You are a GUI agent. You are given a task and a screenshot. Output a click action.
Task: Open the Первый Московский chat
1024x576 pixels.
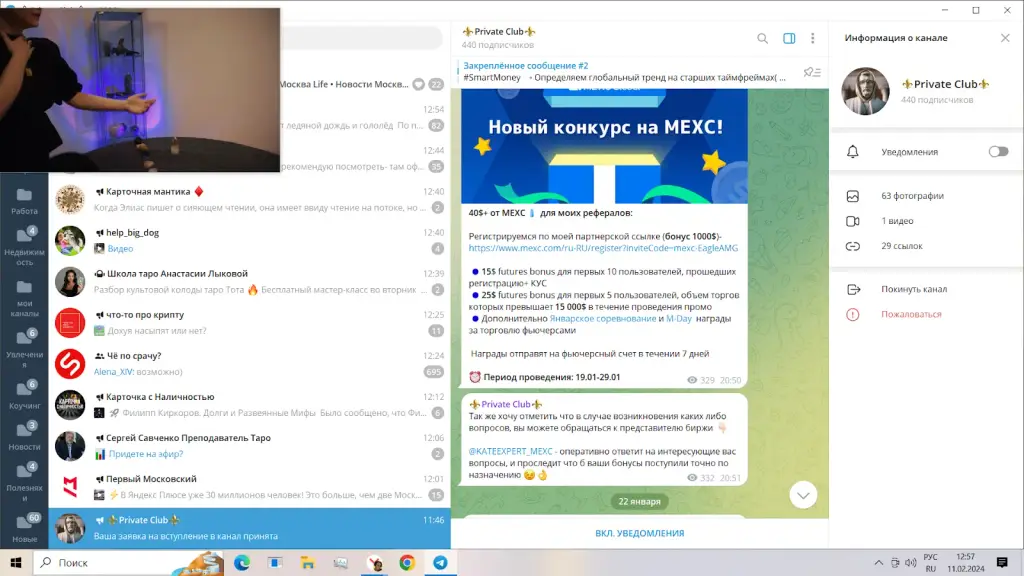pyautogui.click(x=249, y=487)
